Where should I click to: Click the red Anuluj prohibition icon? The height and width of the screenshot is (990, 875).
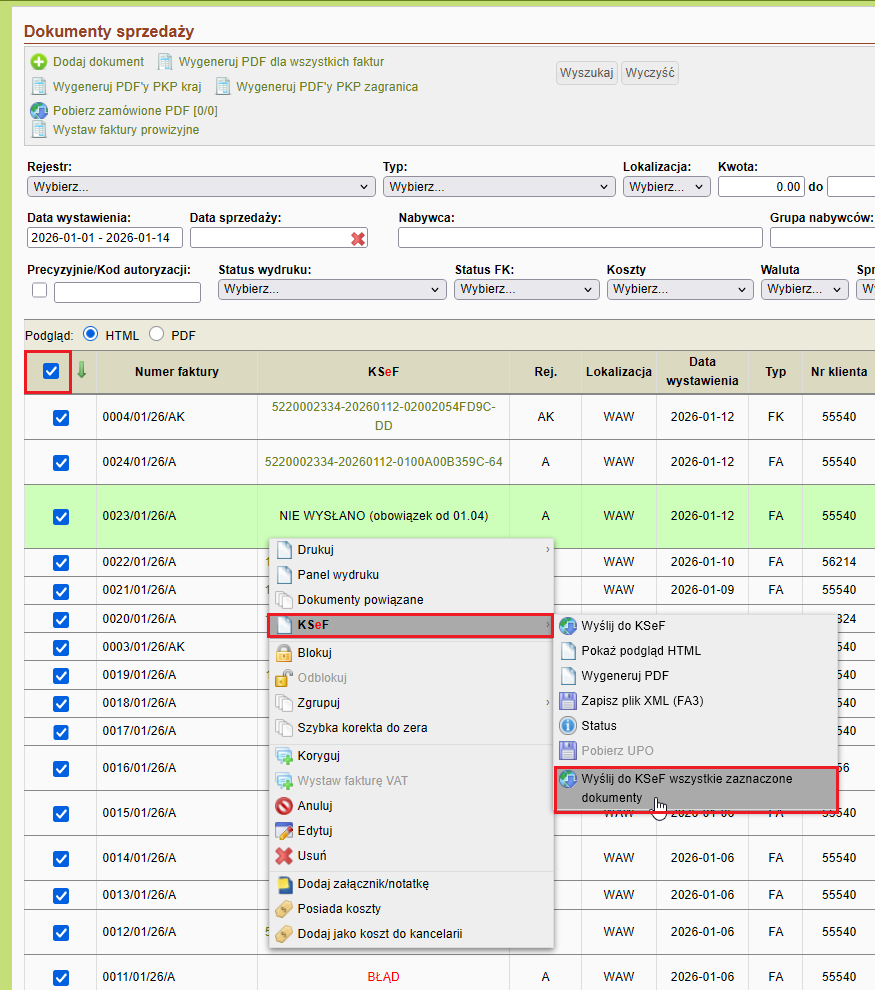tap(284, 806)
